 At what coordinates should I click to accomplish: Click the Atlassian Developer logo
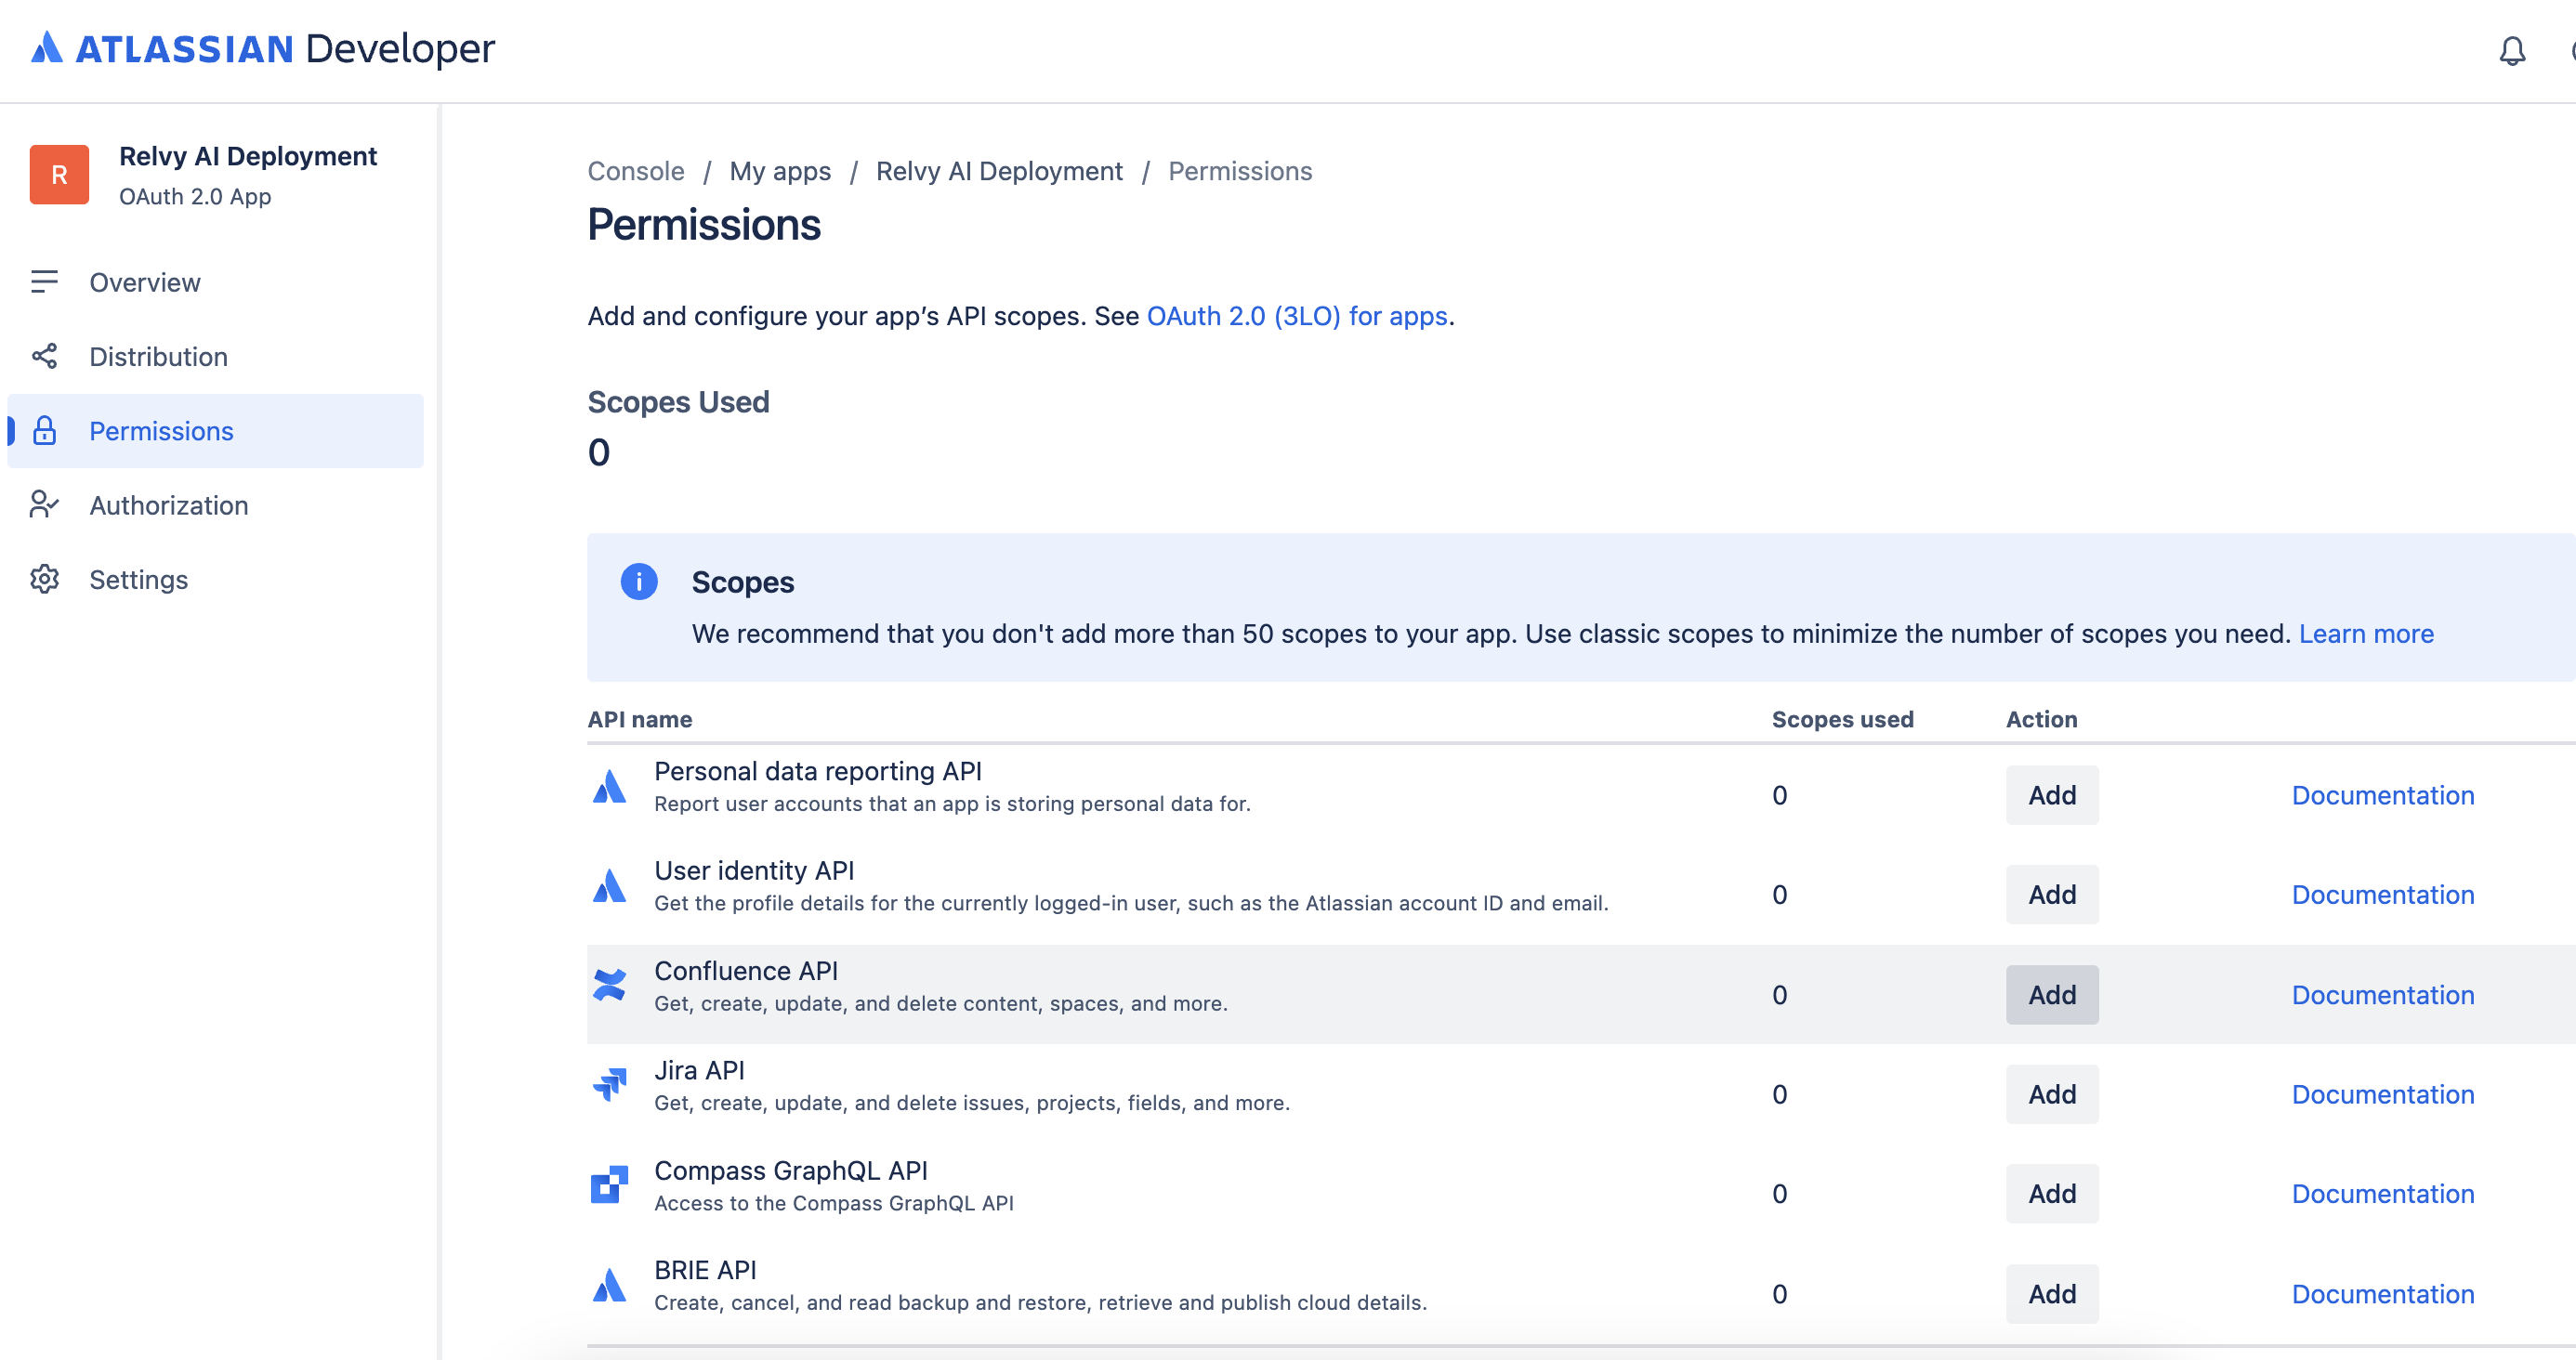click(263, 48)
